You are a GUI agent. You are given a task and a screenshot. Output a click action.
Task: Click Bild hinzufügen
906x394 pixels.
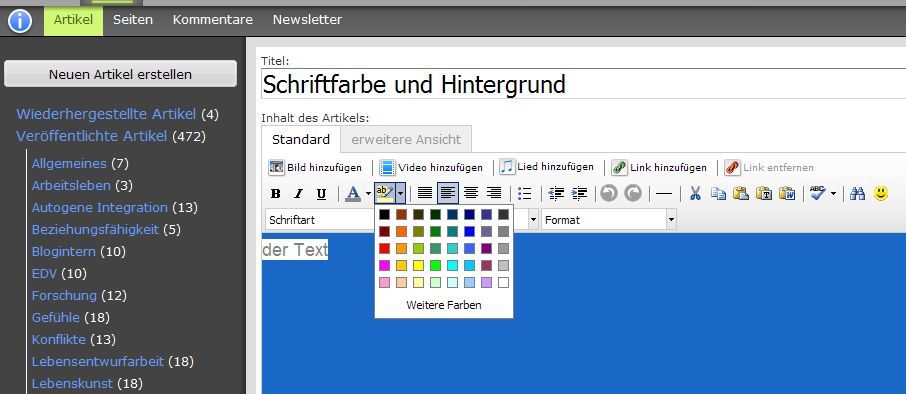pos(315,168)
